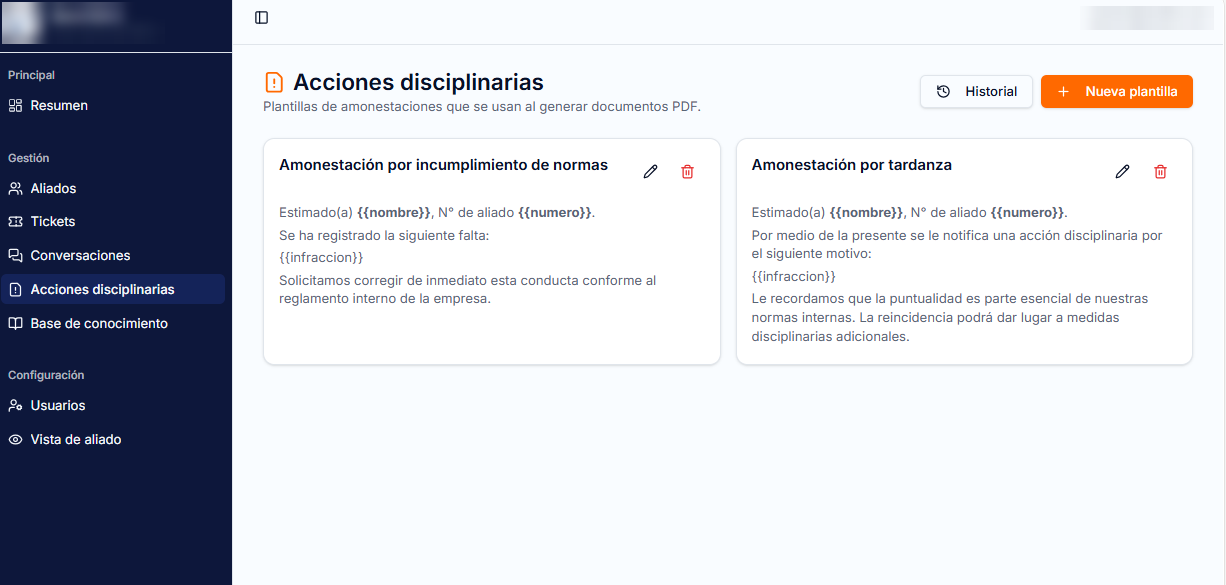Select Acciones disciplinarias in sidebar
This screenshot has width=1226, height=585.
[113, 289]
